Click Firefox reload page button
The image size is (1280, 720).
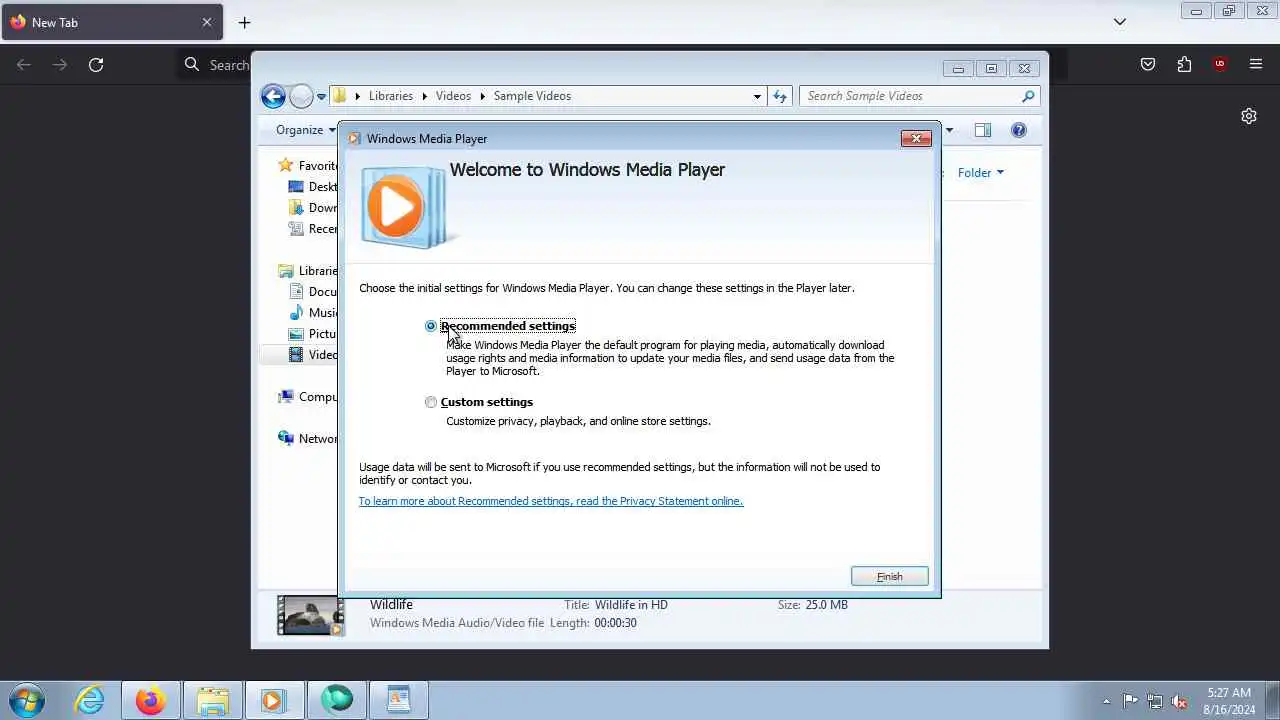click(96, 65)
